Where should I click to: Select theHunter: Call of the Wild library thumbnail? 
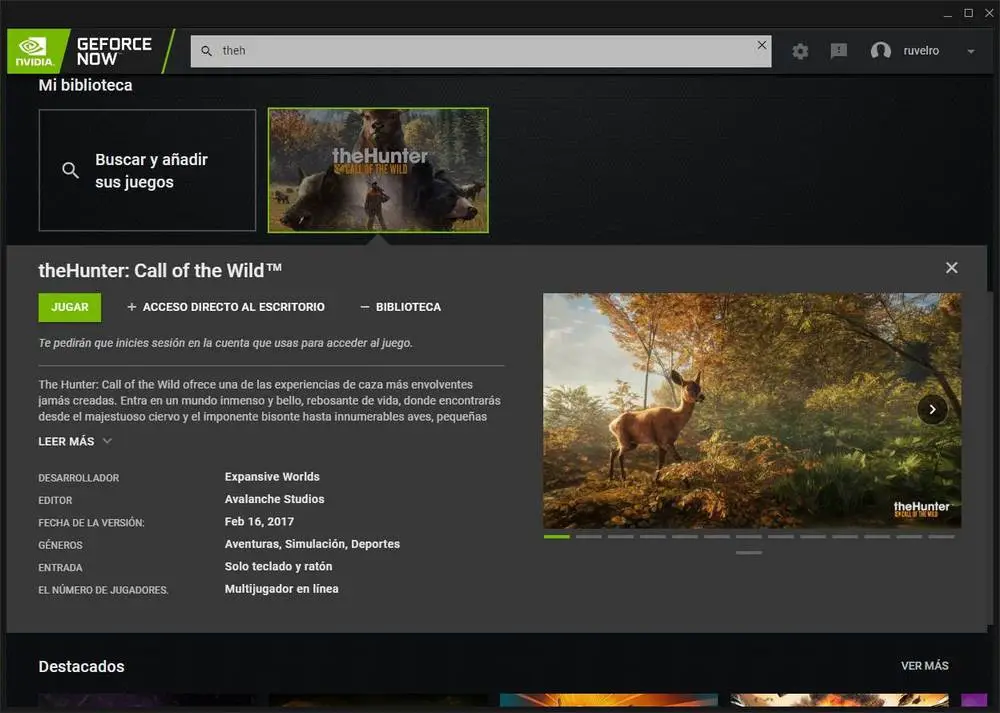[x=378, y=170]
